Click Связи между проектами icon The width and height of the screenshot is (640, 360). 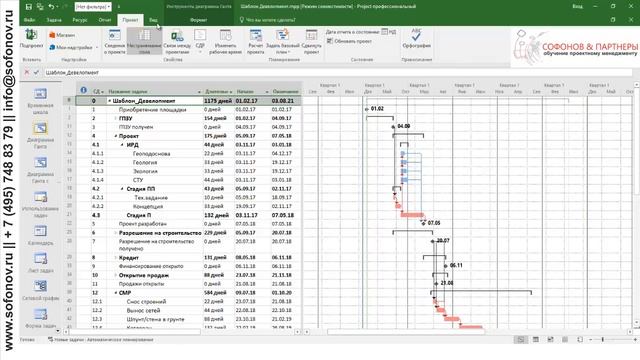tap(177, 42)
